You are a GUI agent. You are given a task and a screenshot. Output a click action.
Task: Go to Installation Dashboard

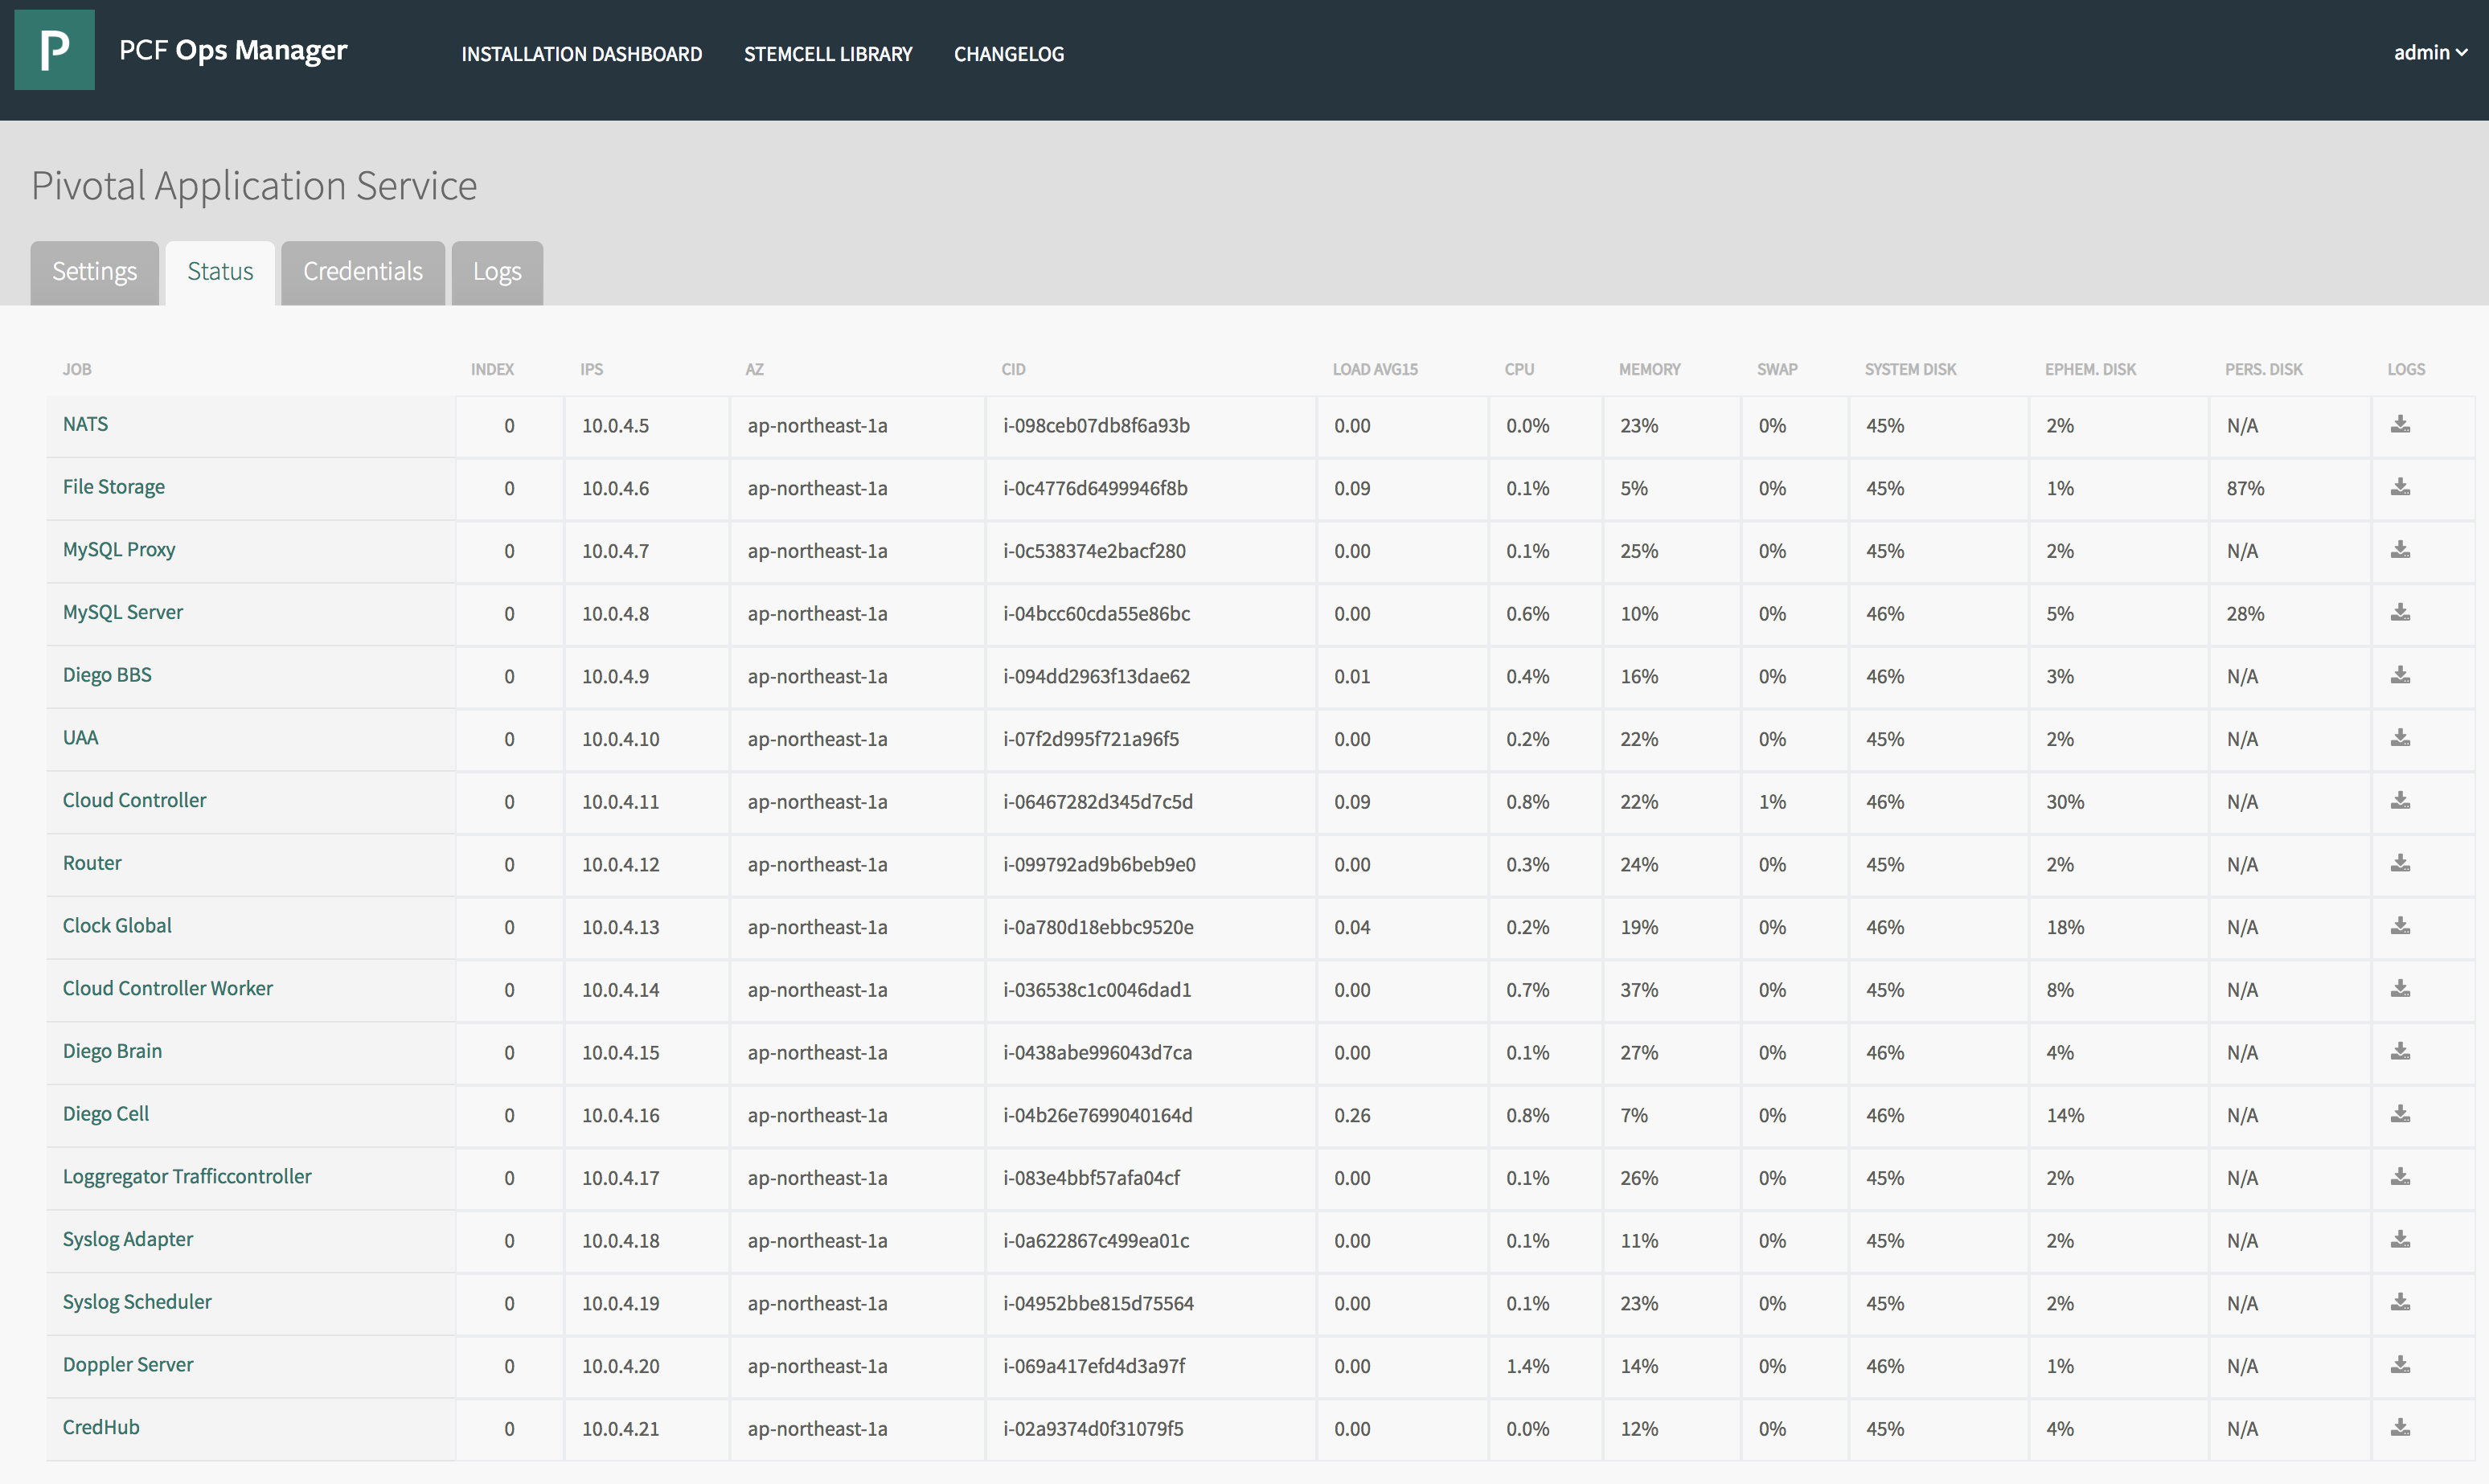point(581,54)
